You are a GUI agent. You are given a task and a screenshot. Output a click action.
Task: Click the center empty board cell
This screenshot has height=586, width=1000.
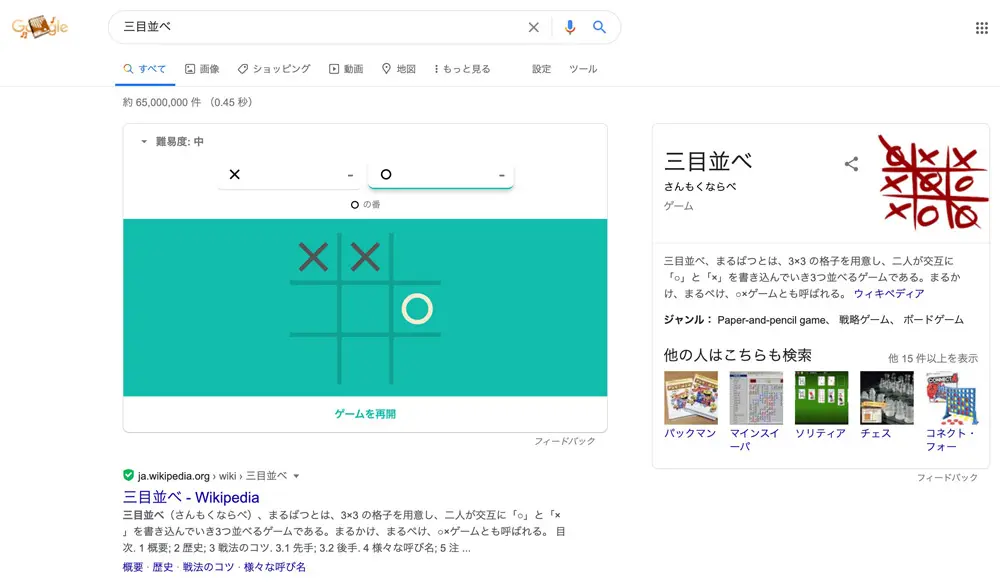365,309
